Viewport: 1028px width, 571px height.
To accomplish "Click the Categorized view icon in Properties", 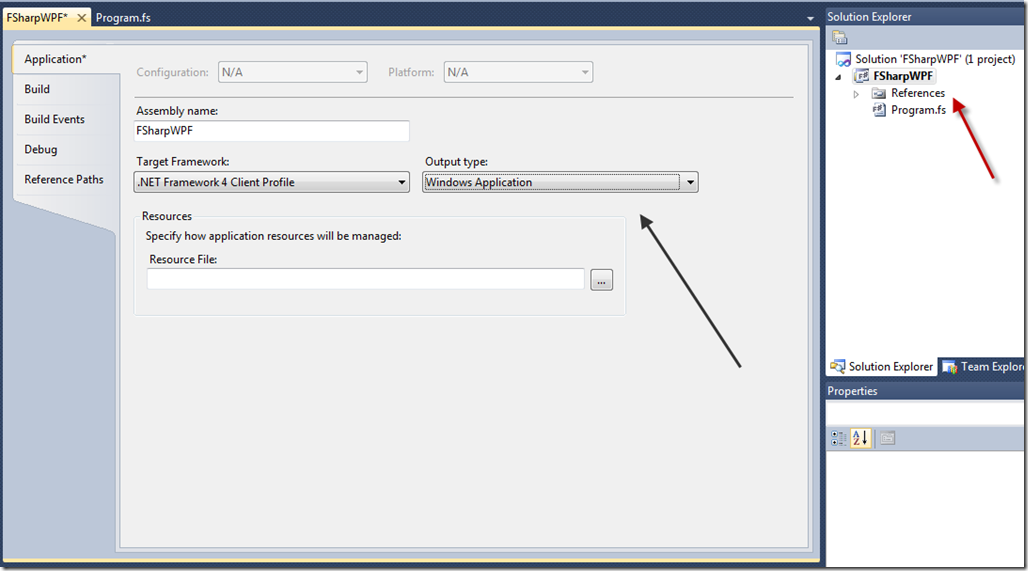I will (839, 438).
